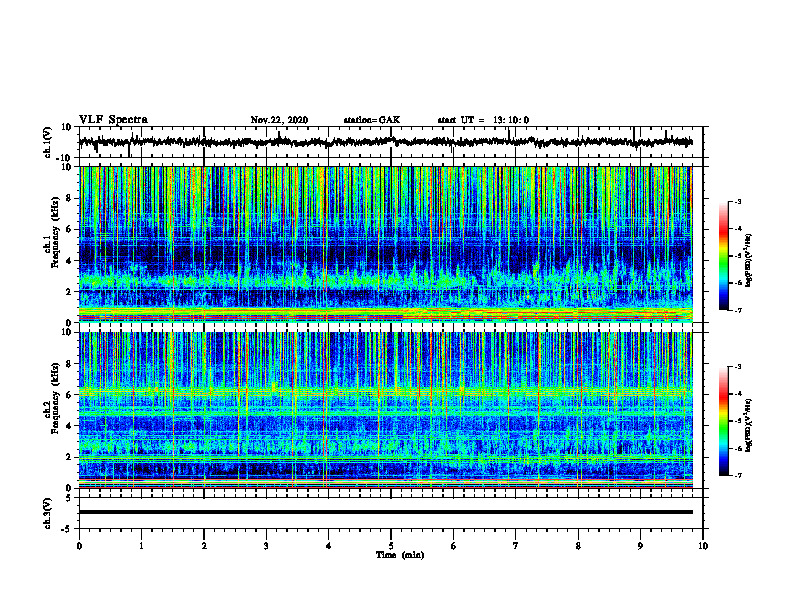Screen dimensions: 792x612
Task: Click time axis tick label "4"
Action: 329,546
